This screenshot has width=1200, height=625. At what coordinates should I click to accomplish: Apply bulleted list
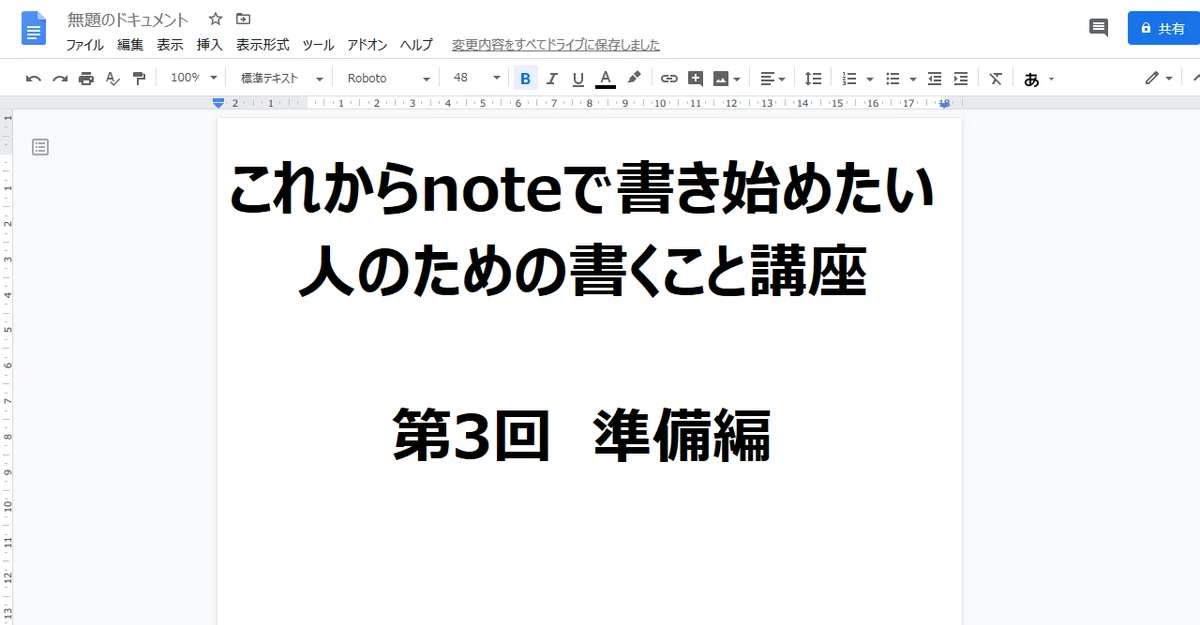pyautogui.click(x=893, y=78)
